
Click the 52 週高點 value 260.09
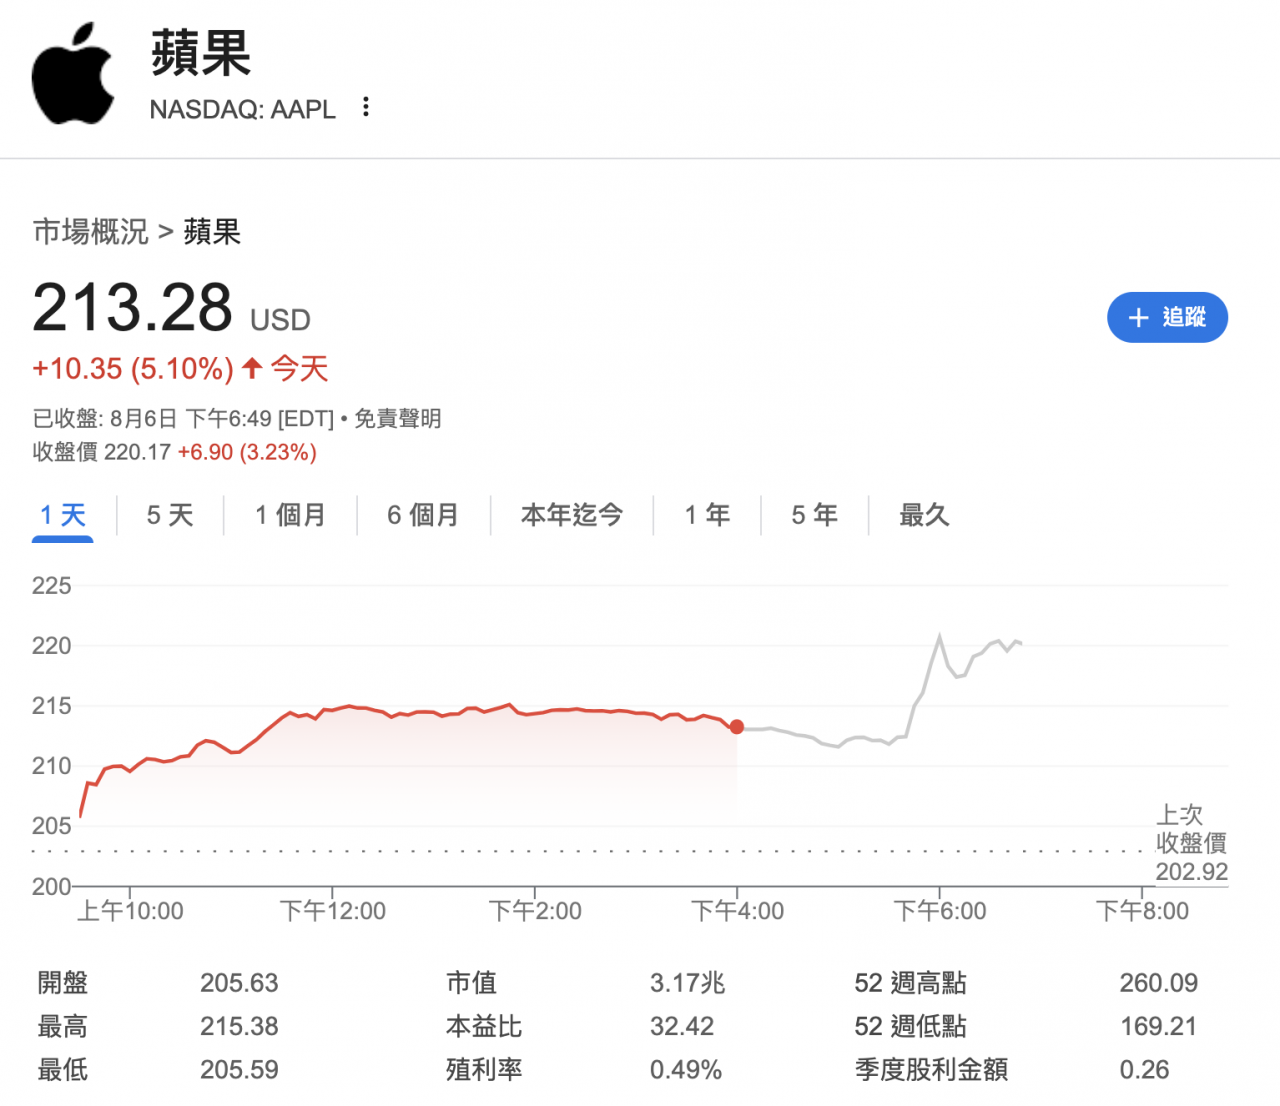(1157, 983)
